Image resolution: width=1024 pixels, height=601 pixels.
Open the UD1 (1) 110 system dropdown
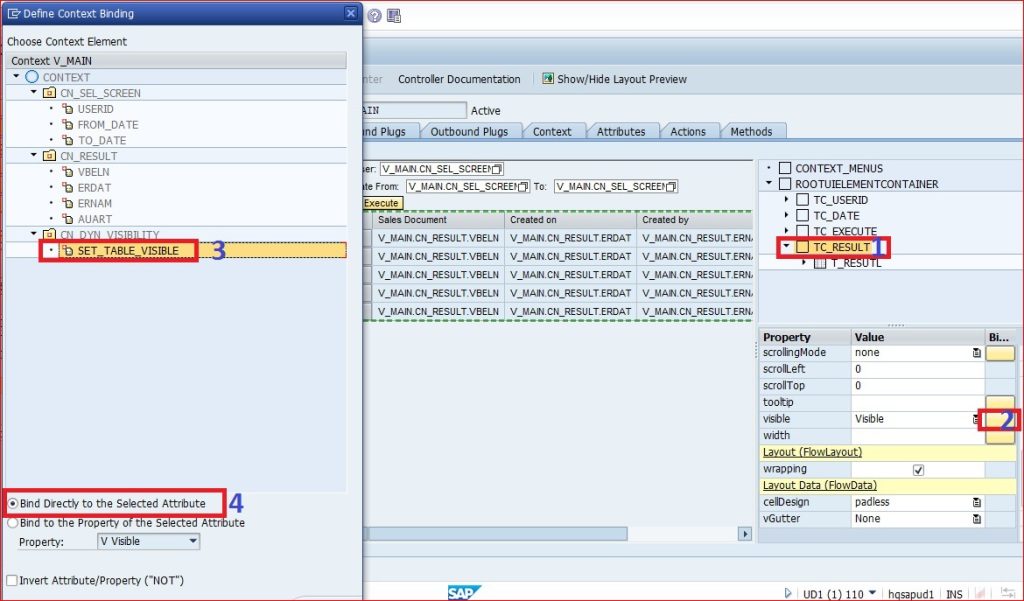point(872,593)
